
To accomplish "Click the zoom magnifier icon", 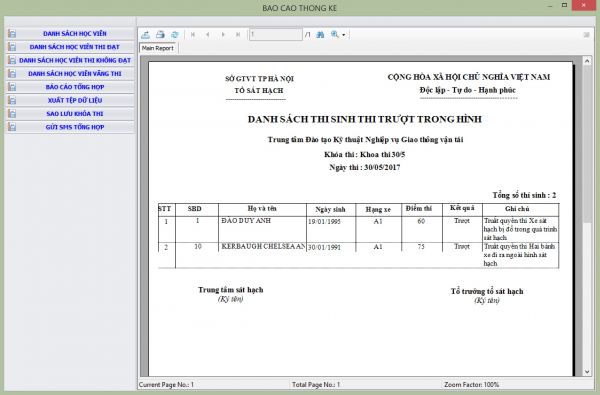I will click(x=335, y=35).
